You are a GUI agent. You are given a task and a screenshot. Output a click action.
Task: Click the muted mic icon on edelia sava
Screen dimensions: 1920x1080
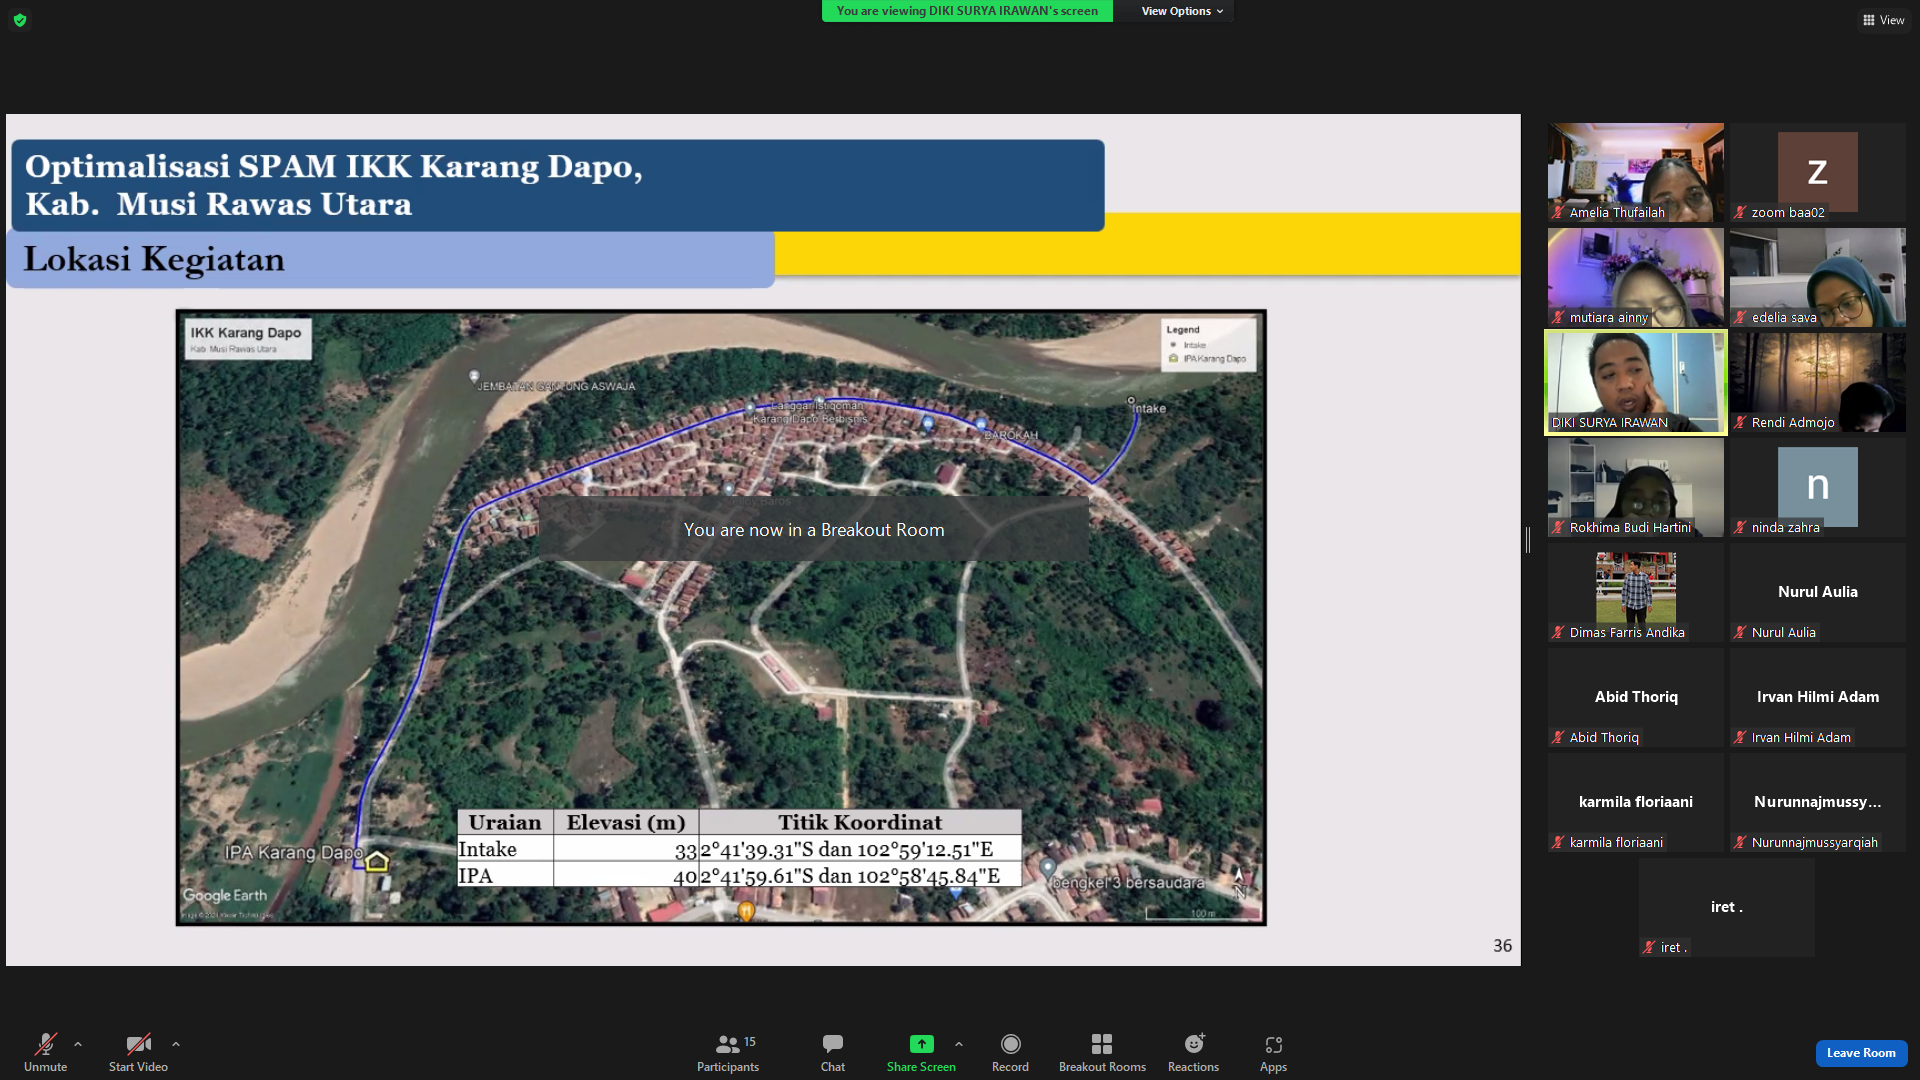(x=1740, y=317)
